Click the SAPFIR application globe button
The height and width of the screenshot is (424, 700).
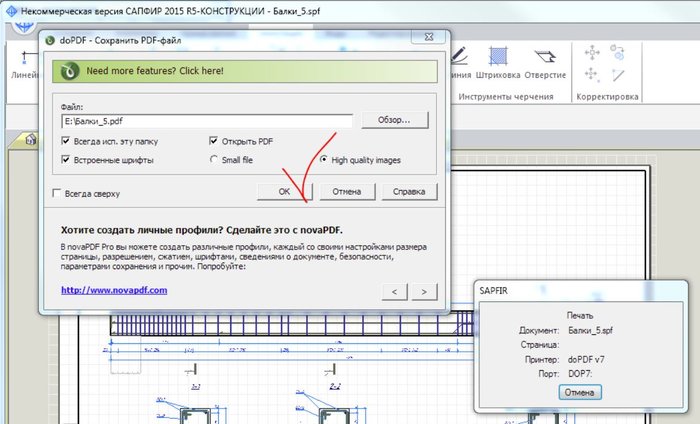(24, 28)
